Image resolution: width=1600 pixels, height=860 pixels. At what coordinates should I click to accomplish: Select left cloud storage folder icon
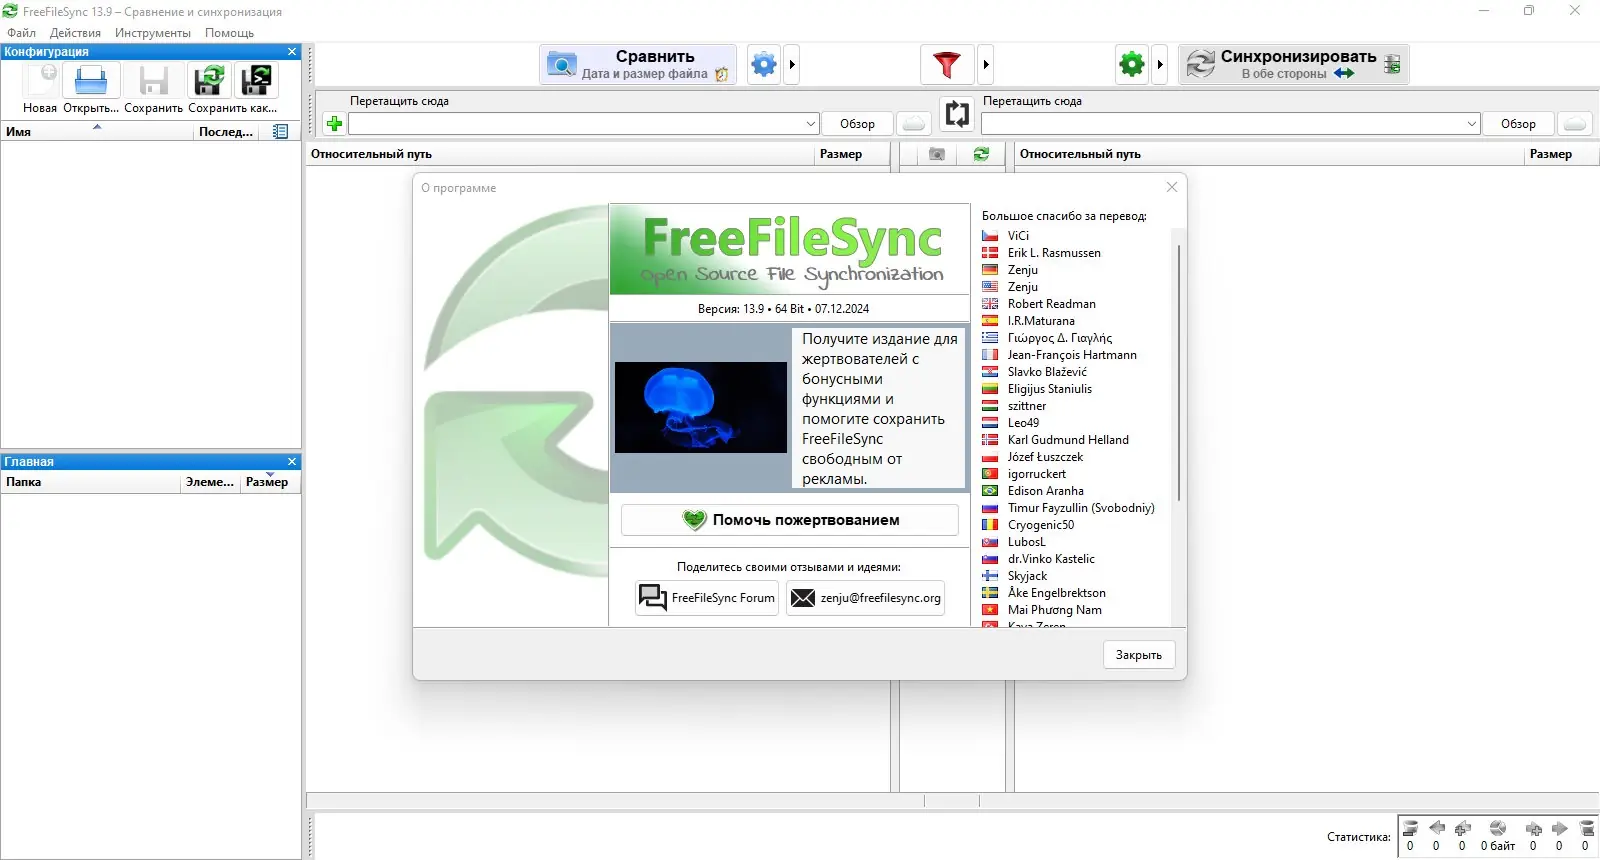[913, 123]
